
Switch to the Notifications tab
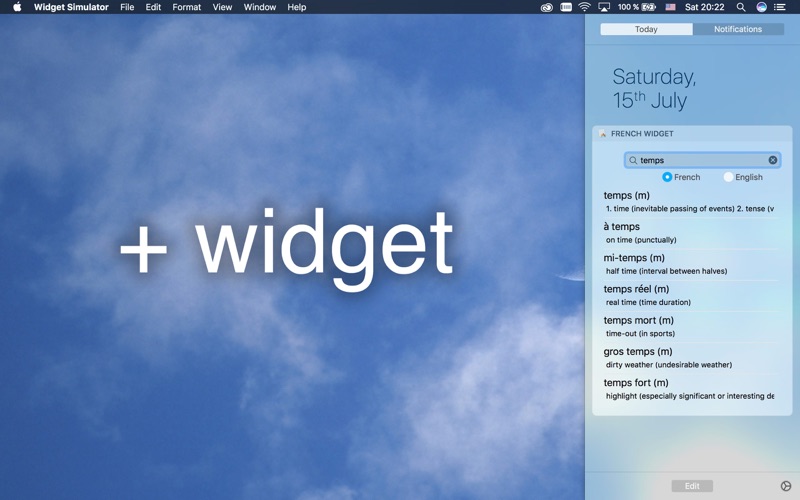point(738,29)
